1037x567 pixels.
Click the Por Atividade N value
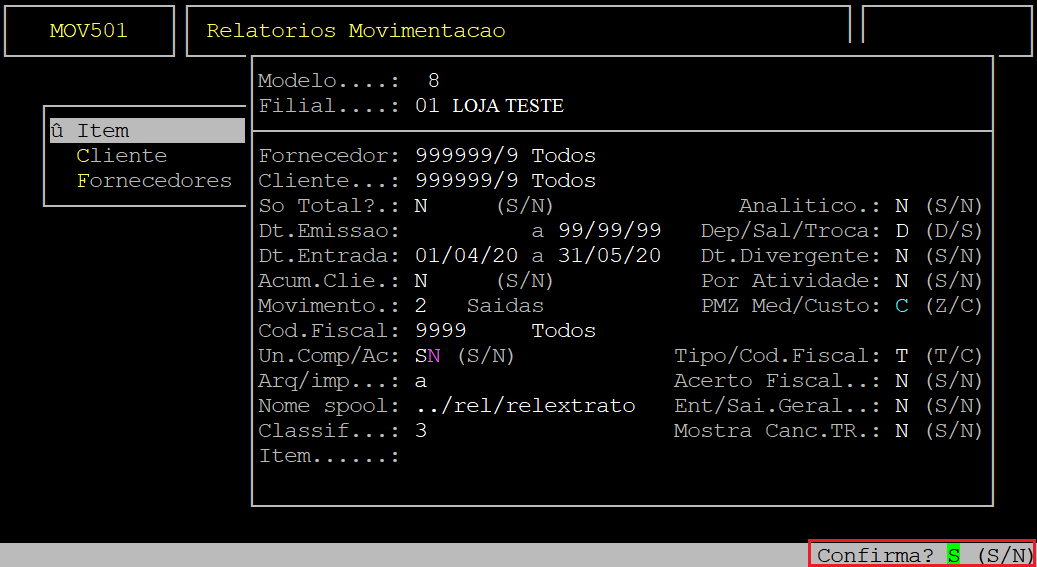[x=901, y=281]
